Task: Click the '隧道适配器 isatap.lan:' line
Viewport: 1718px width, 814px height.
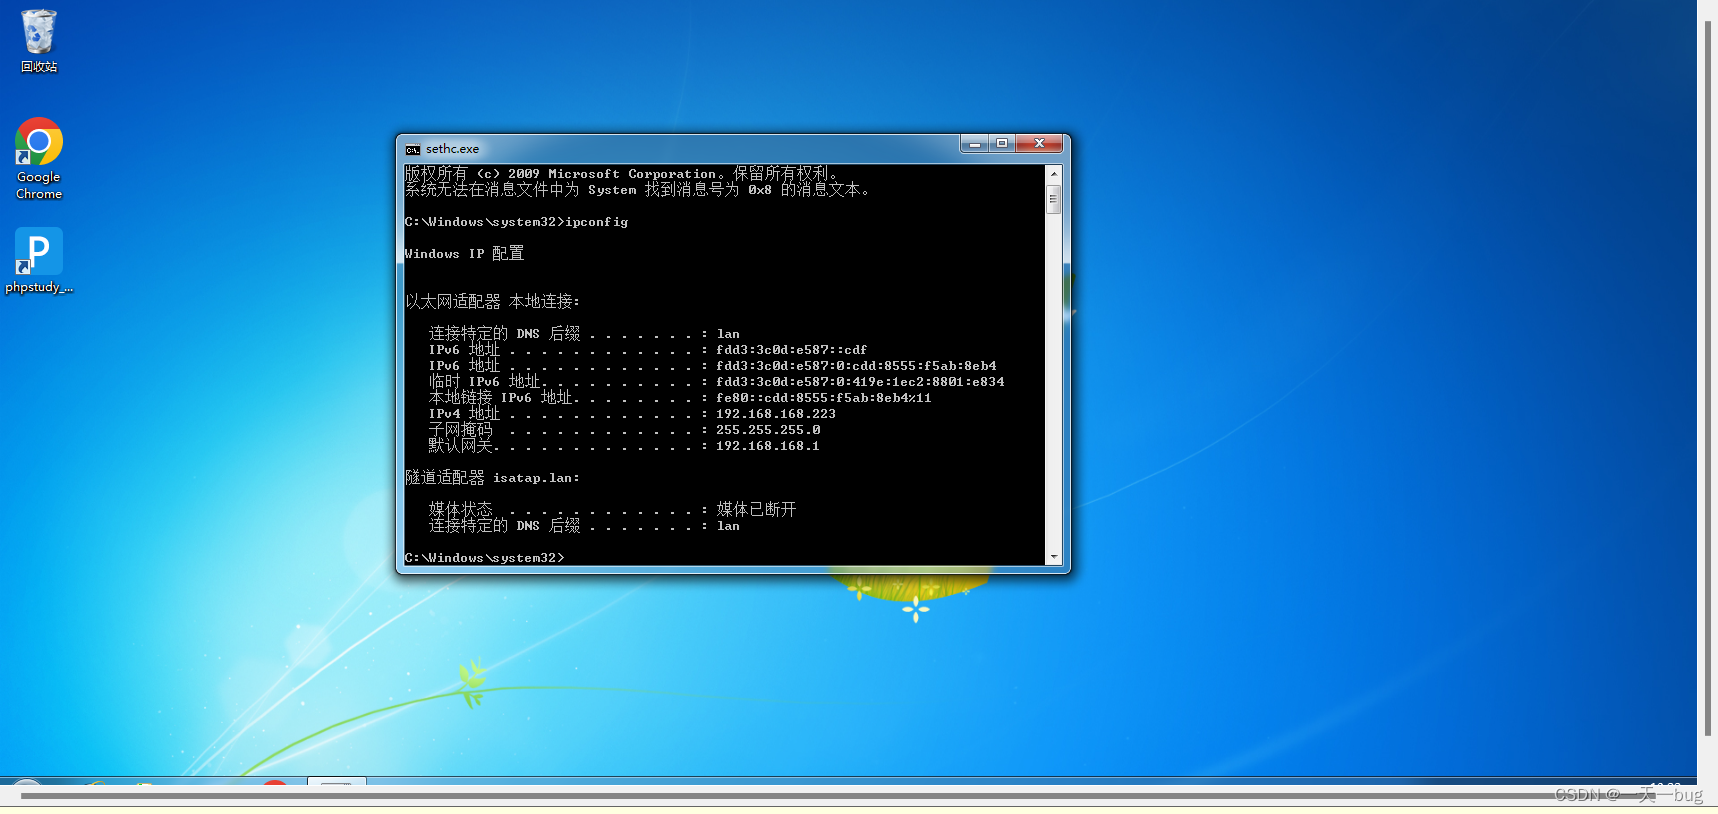Action: (x=492, y=478)
